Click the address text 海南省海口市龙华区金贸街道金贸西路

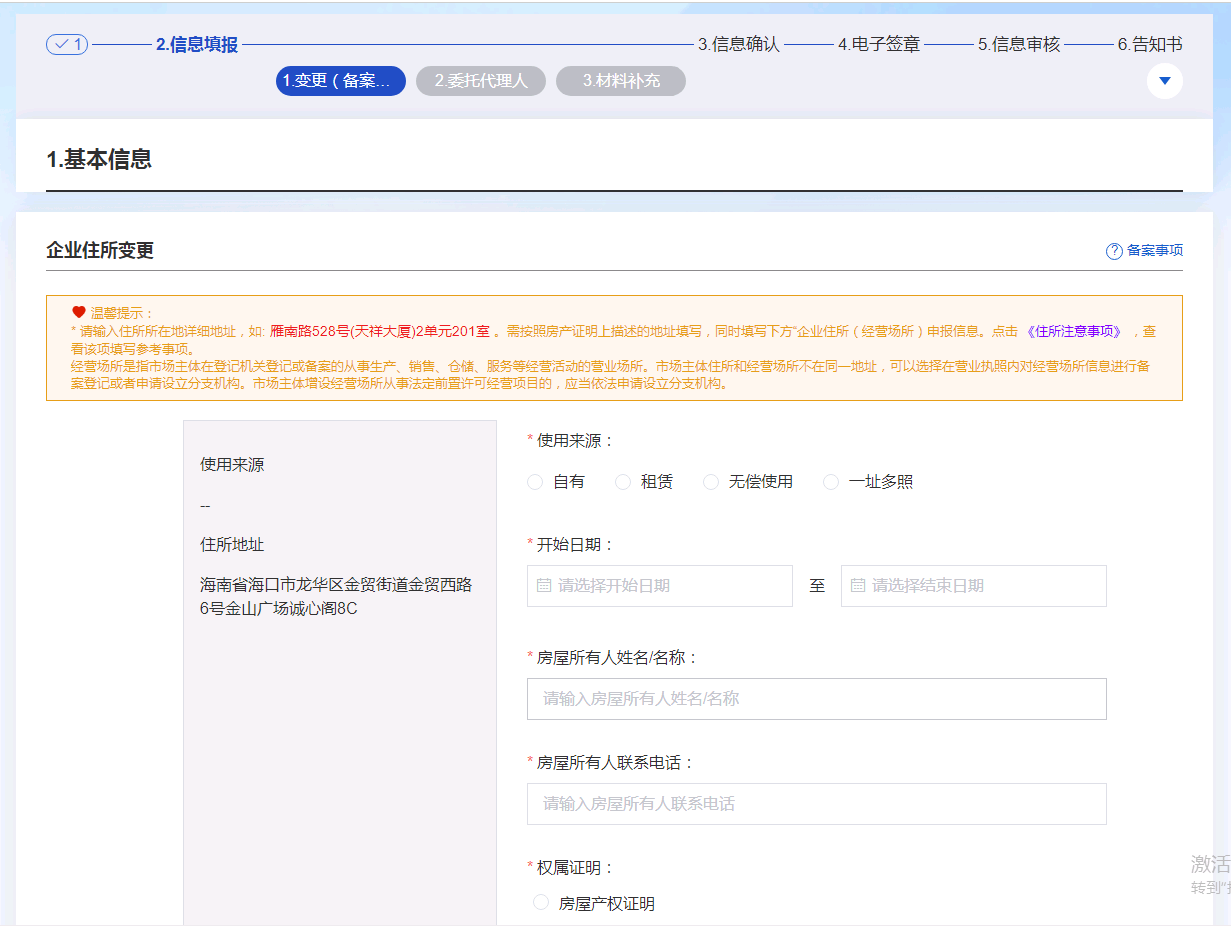point(336,585)
